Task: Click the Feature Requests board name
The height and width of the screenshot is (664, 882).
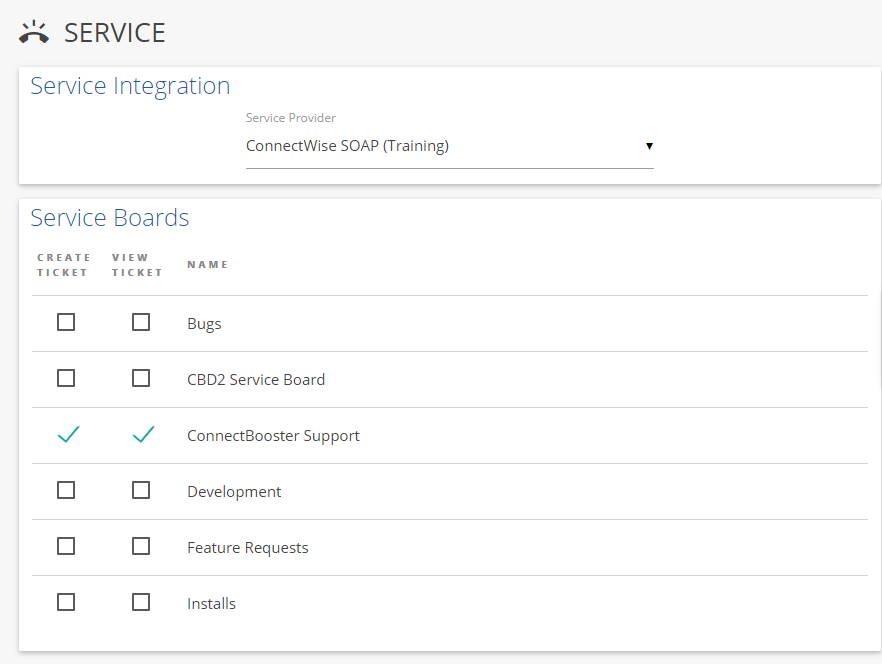Action: (x=248, y=548)
